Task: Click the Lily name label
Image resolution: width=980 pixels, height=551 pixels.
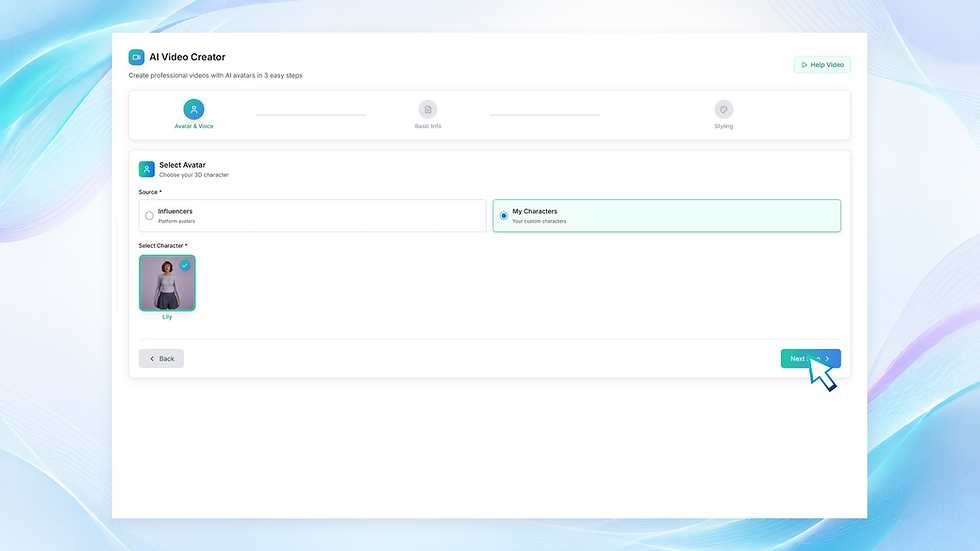Action: 167,317
